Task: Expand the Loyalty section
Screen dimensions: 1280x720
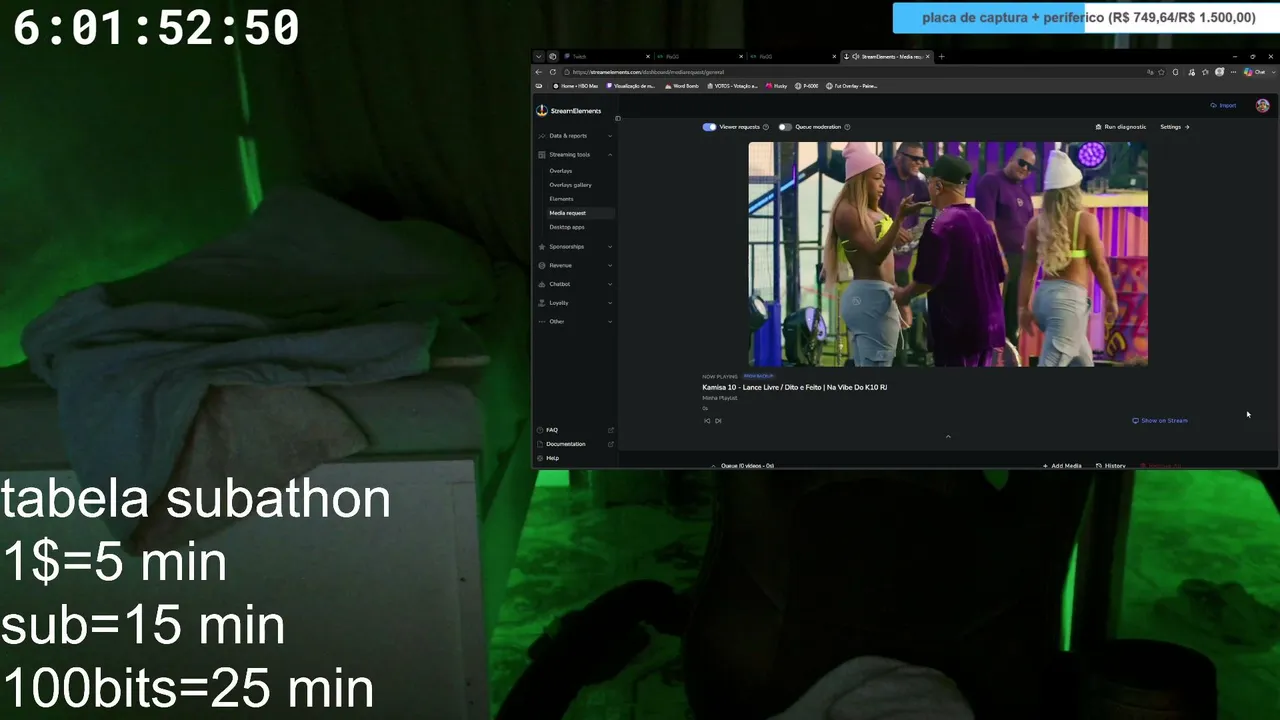Action: point(610,303)
